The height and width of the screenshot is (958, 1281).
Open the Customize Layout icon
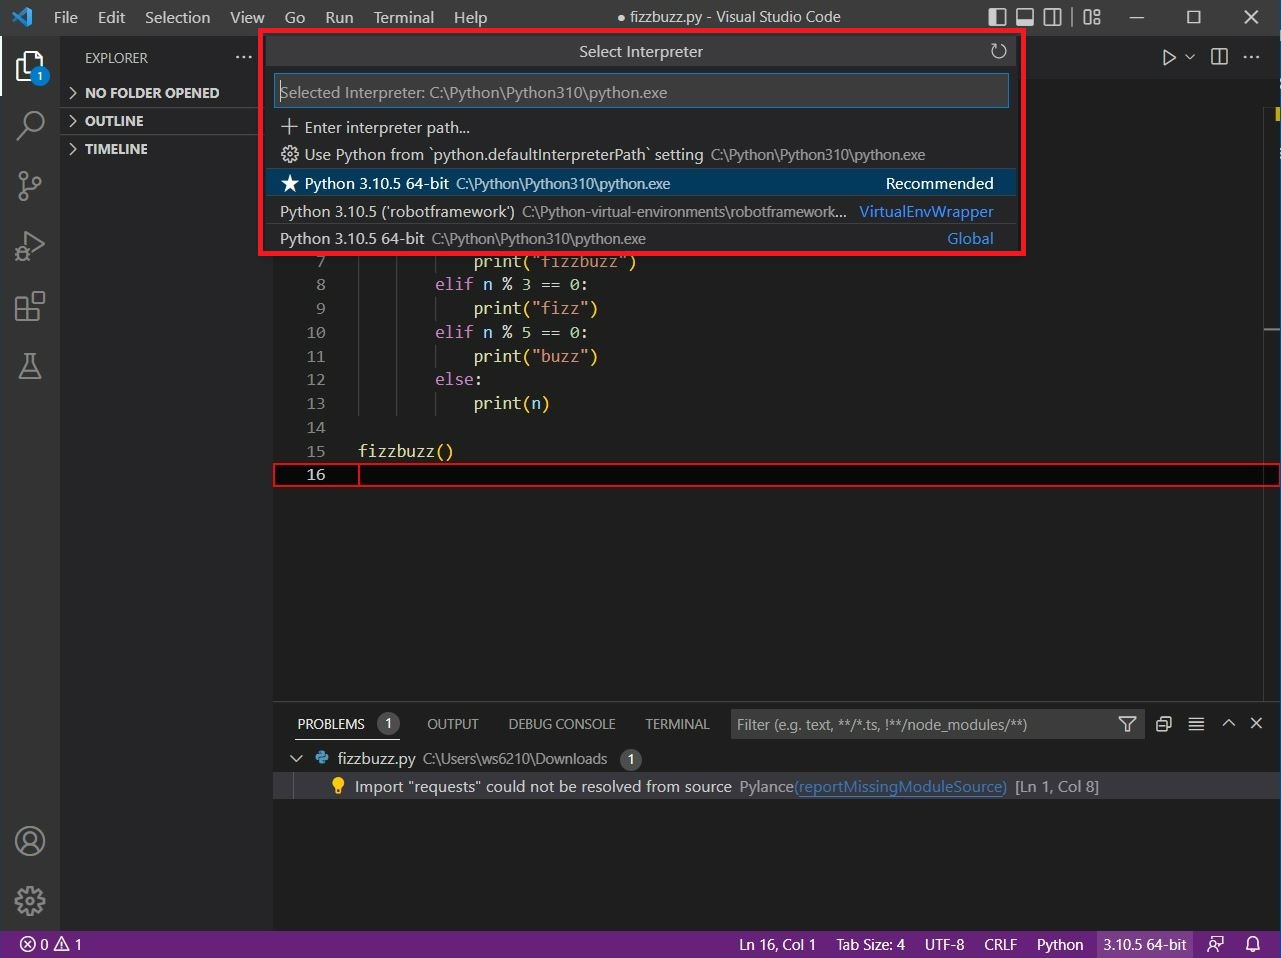(x=1092, y=17)
